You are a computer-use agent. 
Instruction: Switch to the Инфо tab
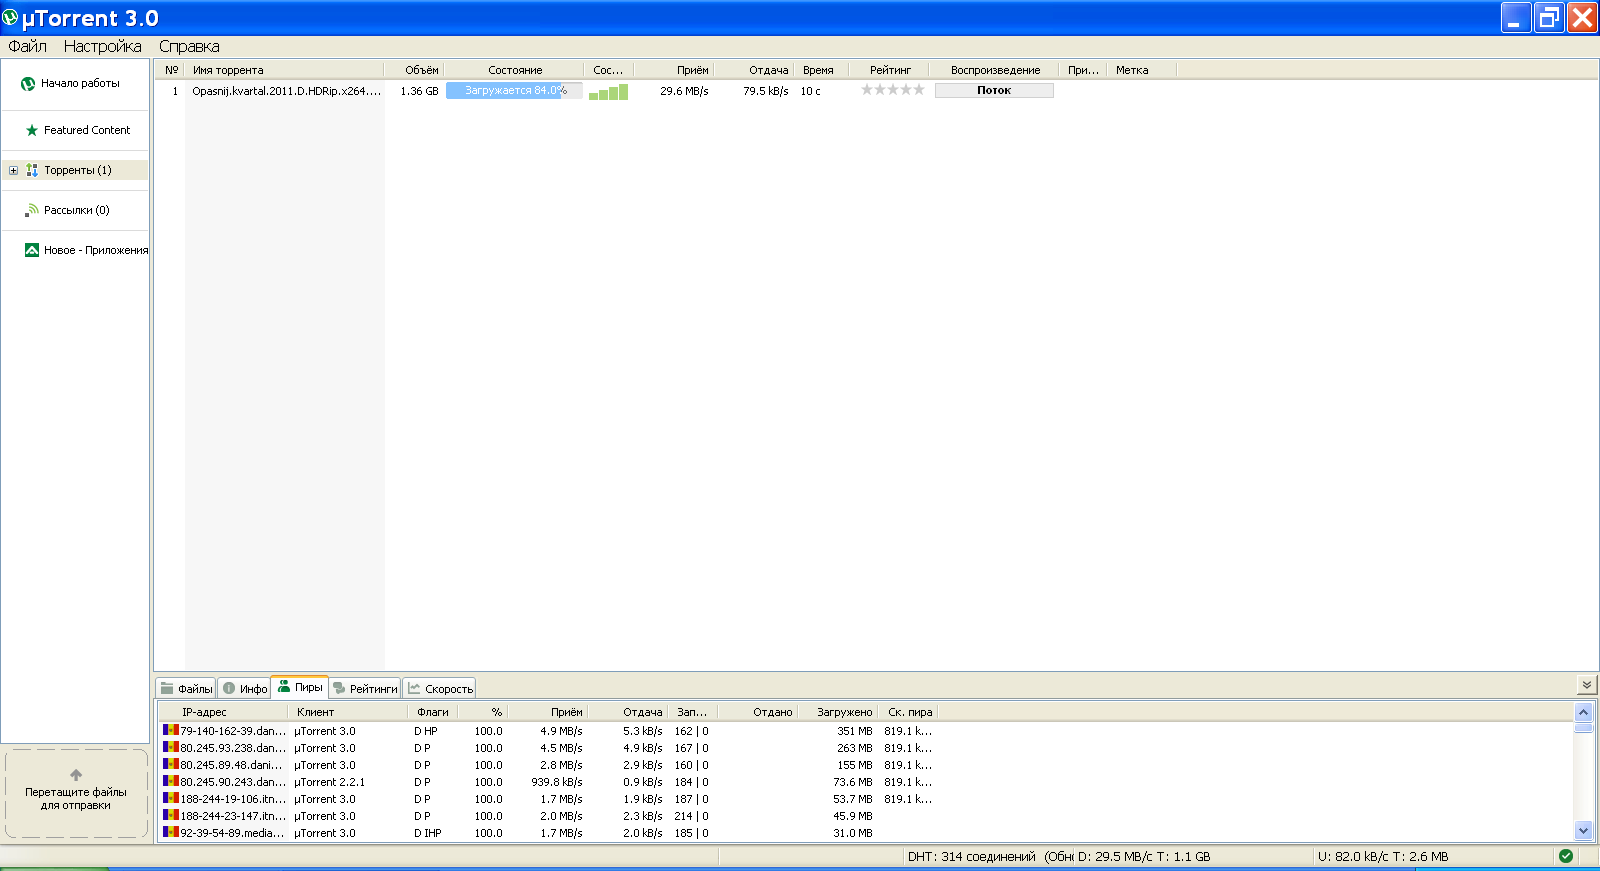point(245,688)
